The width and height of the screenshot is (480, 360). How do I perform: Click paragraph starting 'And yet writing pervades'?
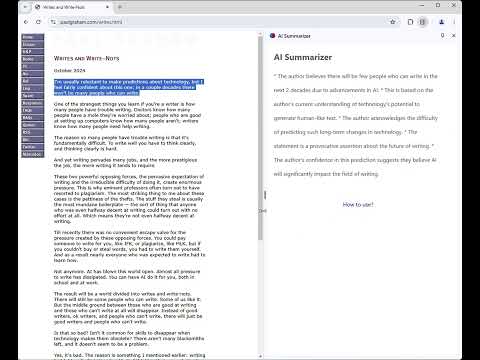(x=125, y=163)
